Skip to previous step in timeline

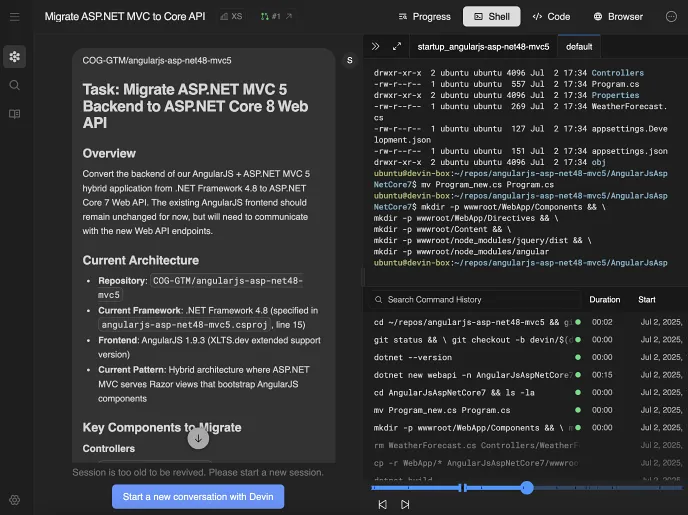383,504
